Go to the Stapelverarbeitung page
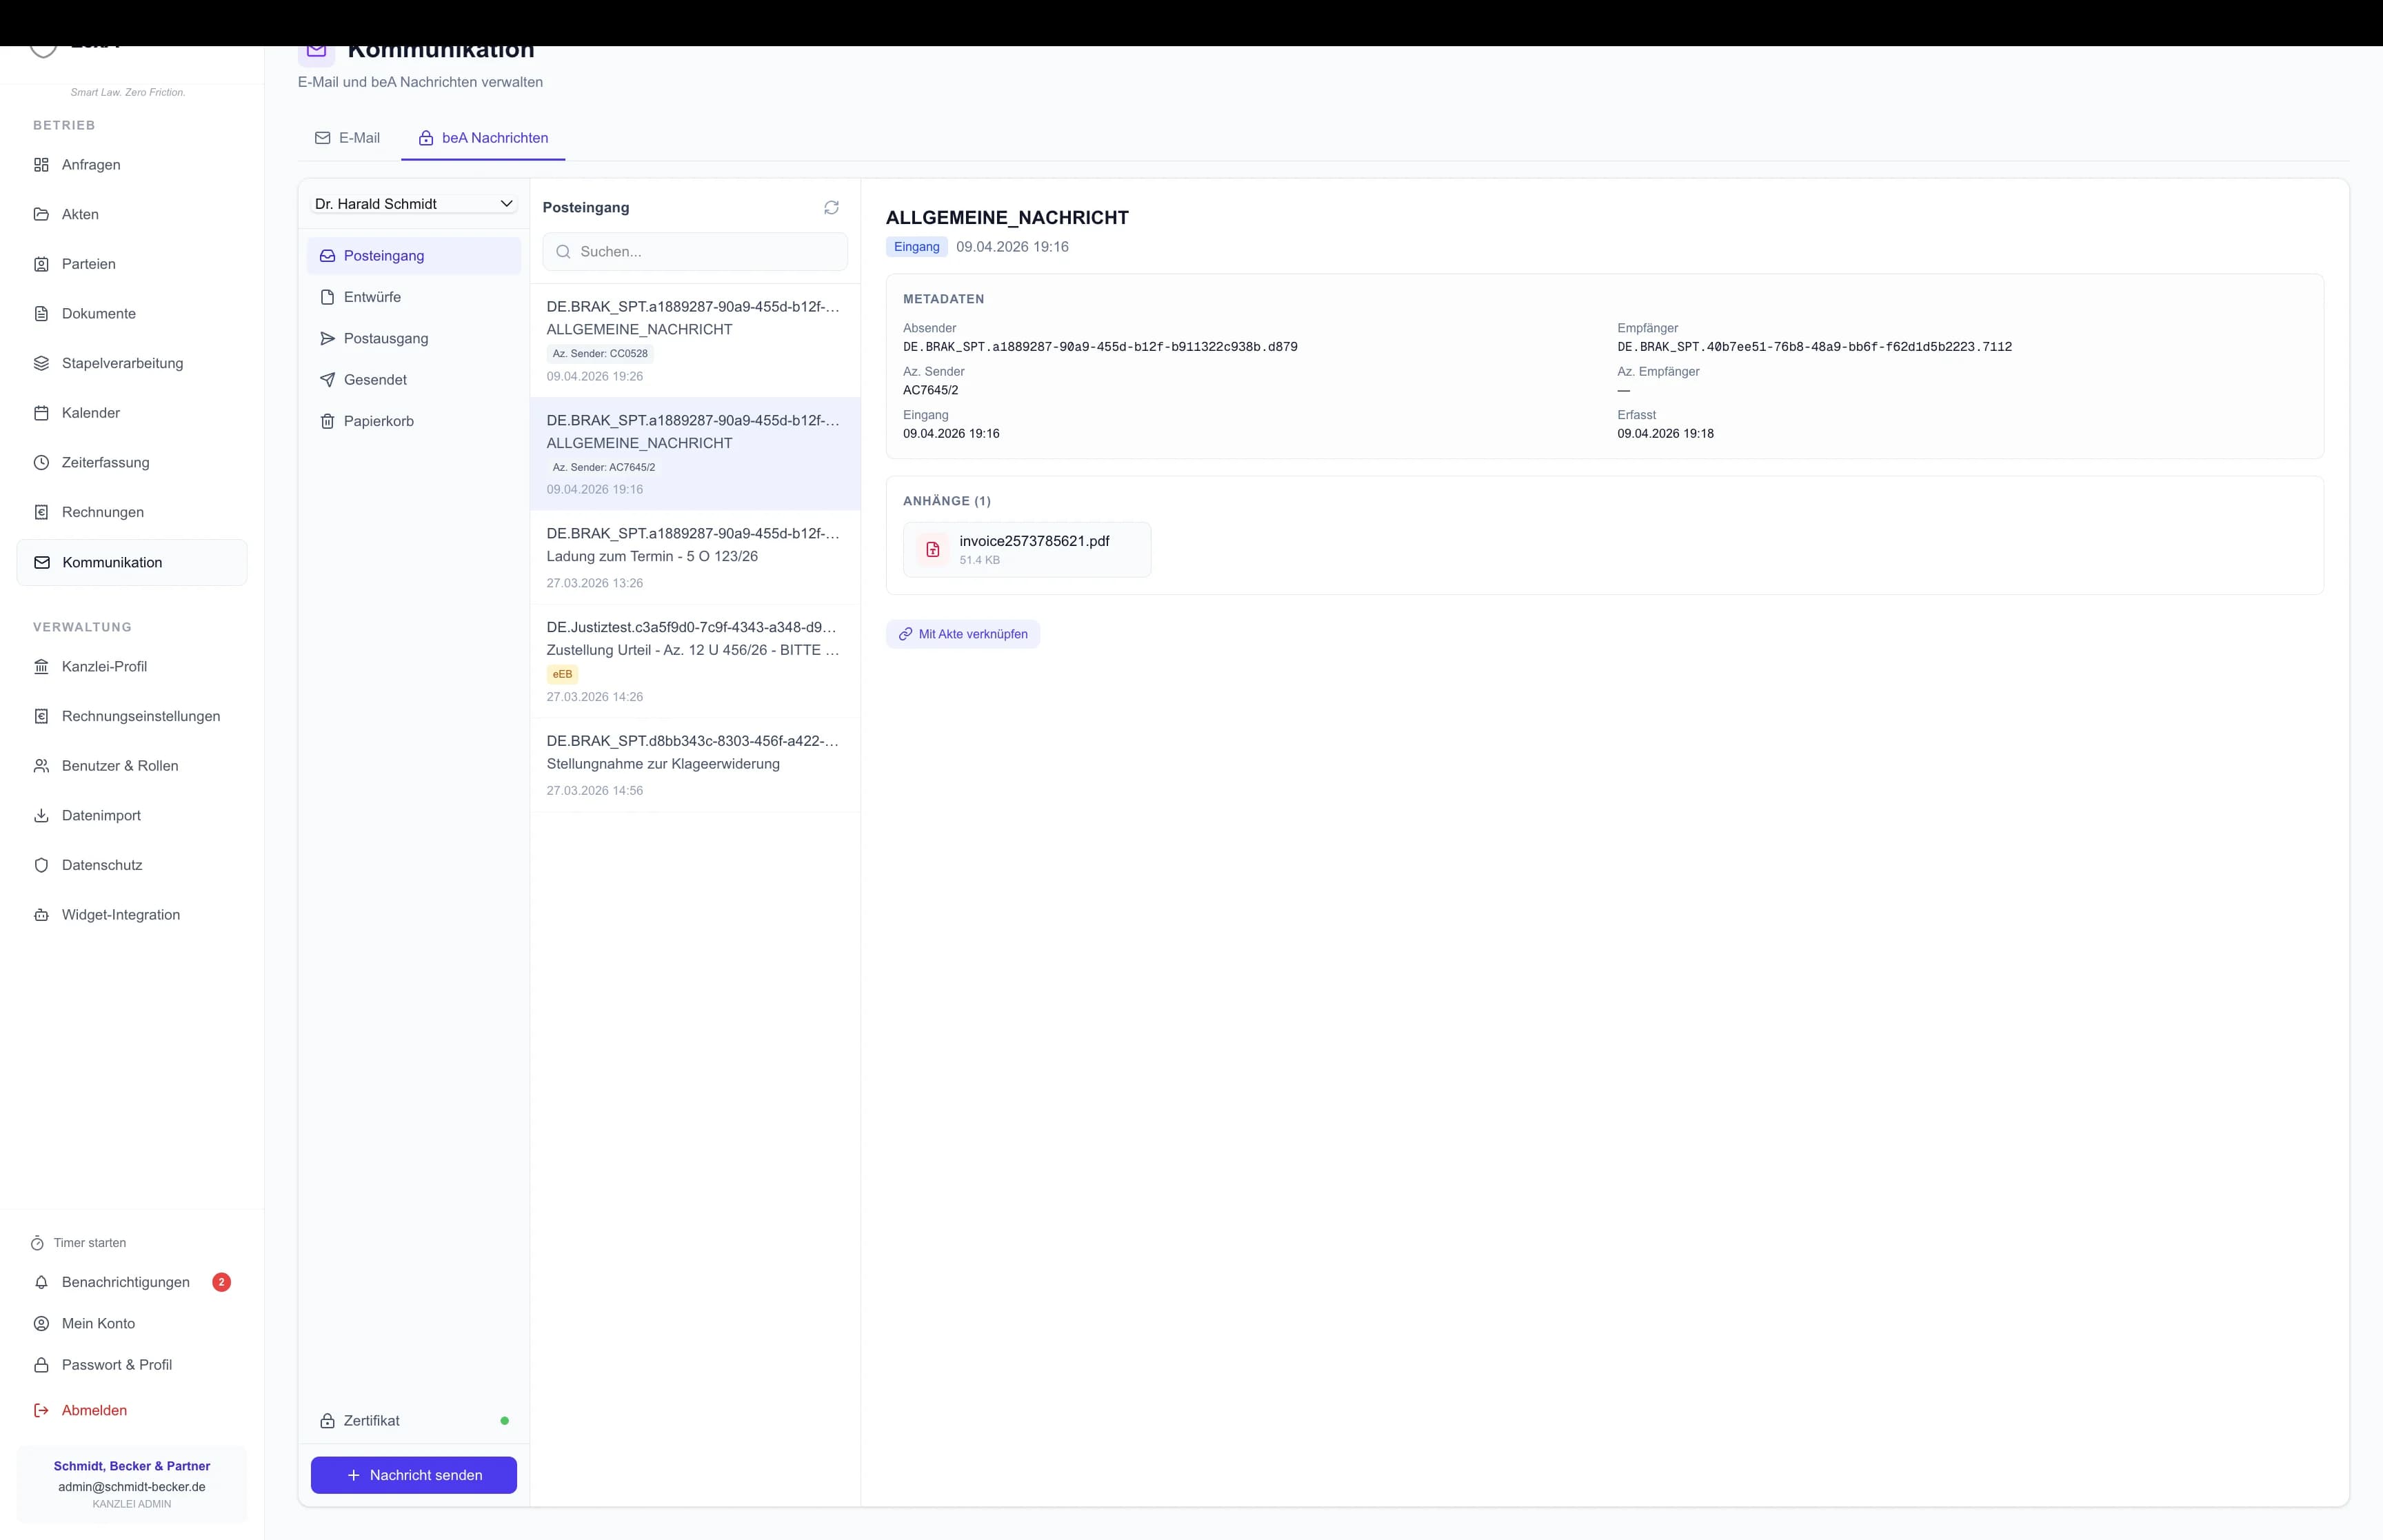Image resolution: width=2383 pixels, height=1540 pixels. (x=122, y=363)
